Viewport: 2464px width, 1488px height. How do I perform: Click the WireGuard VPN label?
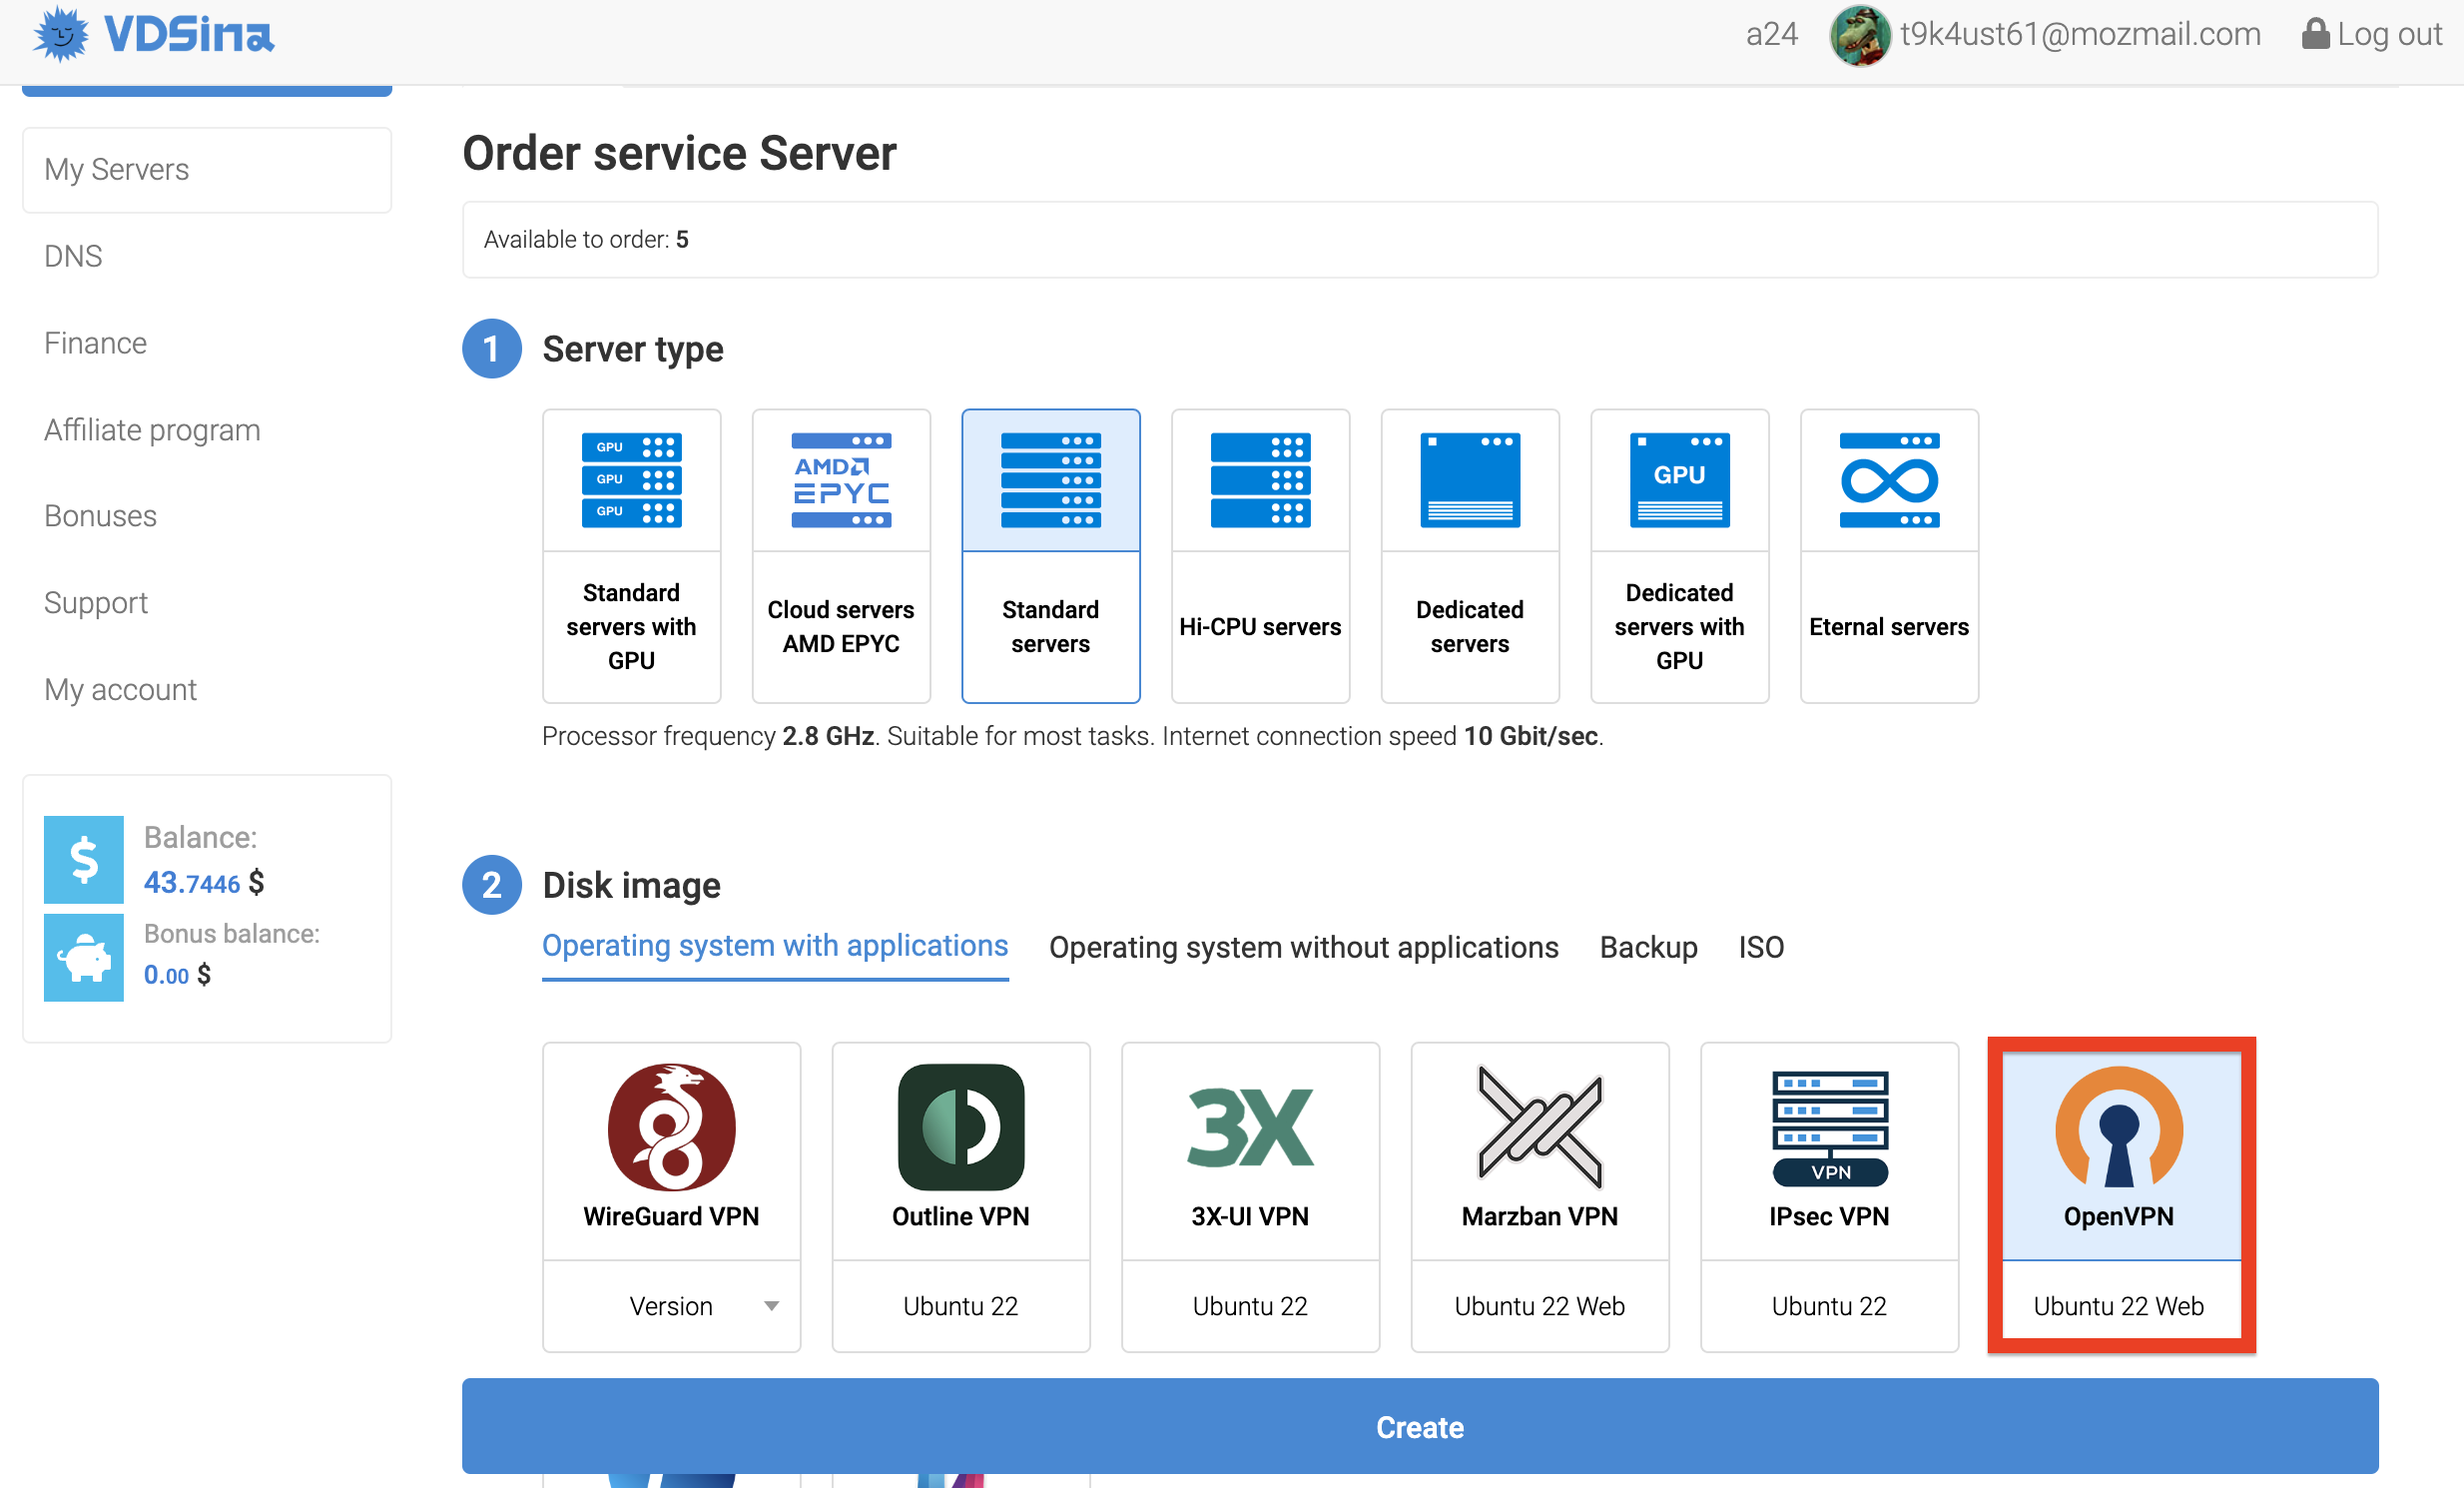pyautogui.click(x=671, y=1217)
